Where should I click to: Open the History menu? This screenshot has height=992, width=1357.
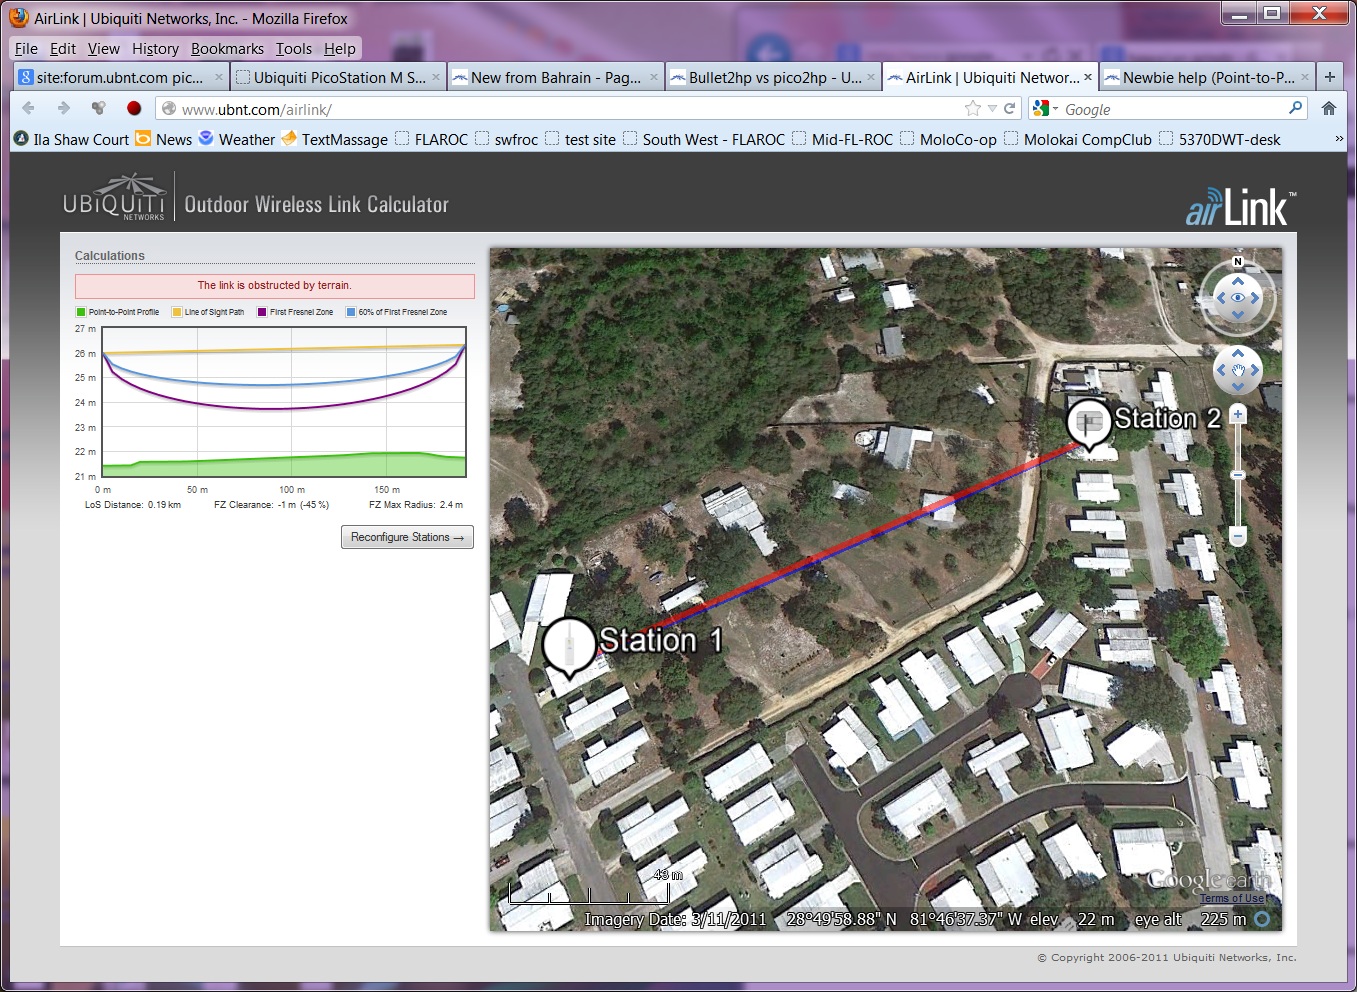(155, 48)
